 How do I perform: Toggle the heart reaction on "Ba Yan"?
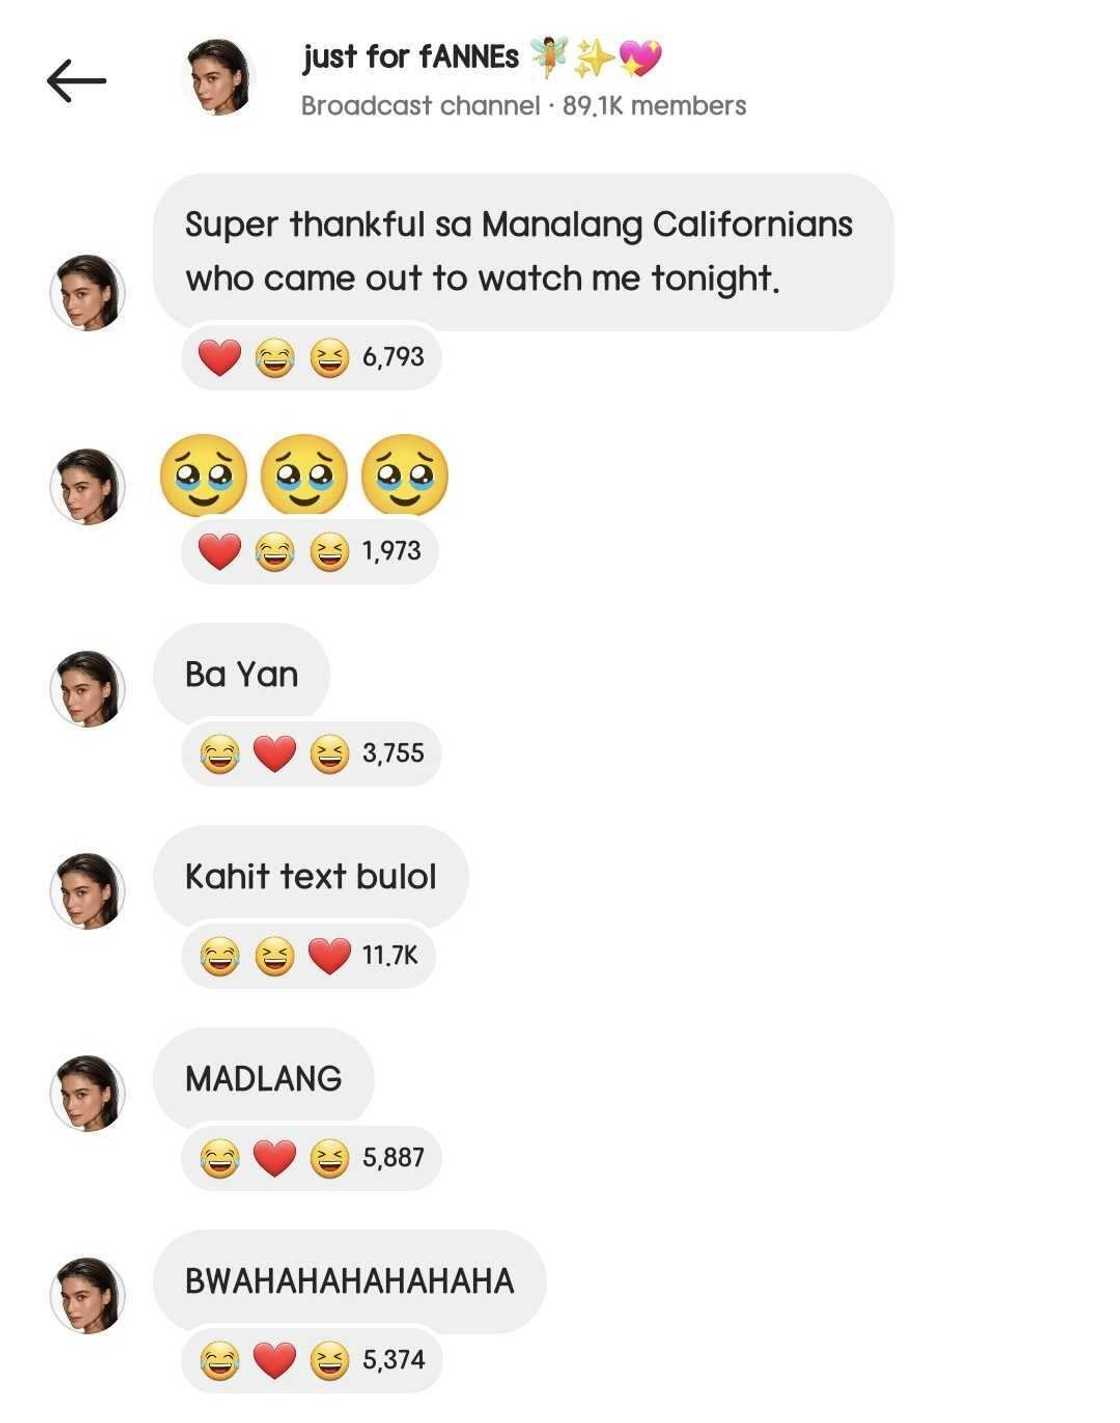(x=273, y=753)
